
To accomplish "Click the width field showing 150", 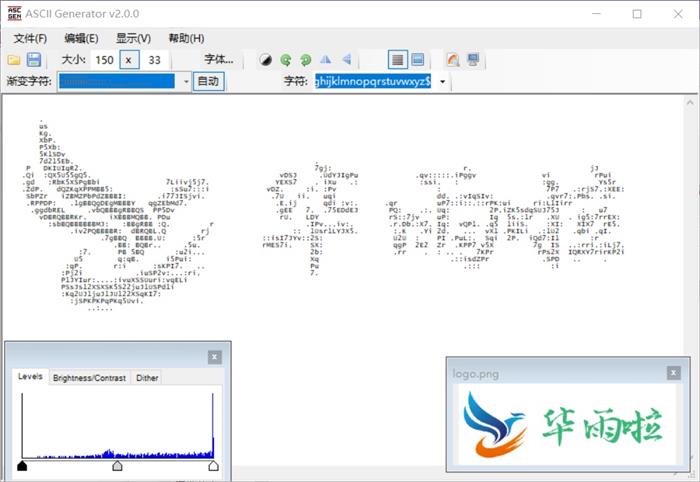I will pos(104,60).
